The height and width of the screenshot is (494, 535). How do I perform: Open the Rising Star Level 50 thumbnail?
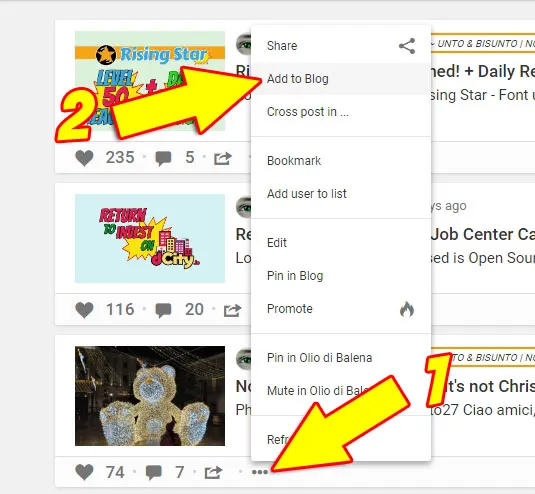click(150, 81)
